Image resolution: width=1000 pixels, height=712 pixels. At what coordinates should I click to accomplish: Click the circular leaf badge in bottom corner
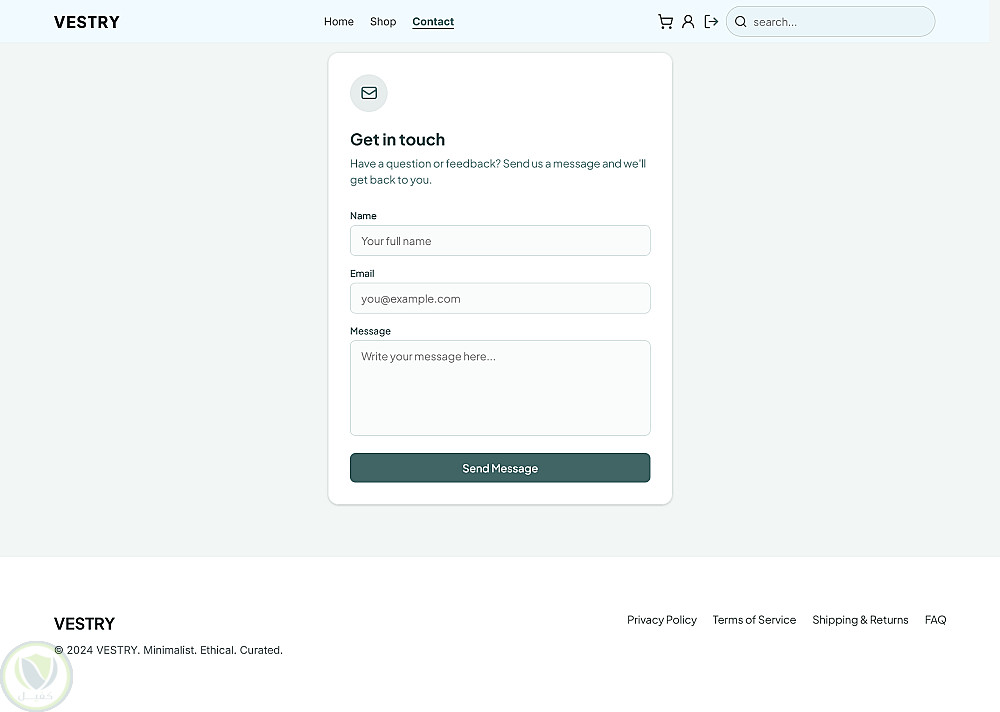click(x=36, y=677)
